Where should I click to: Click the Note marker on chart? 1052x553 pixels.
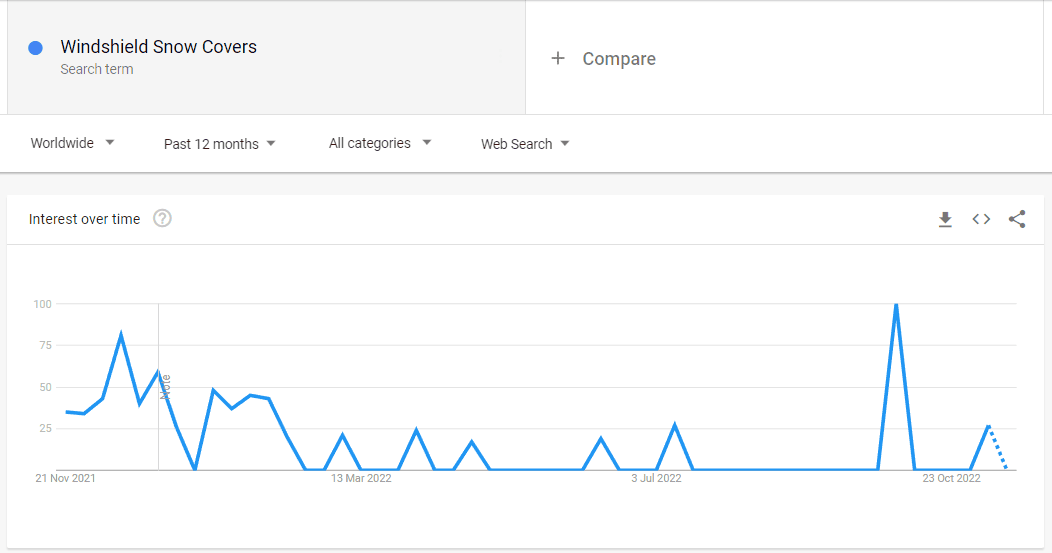click(166, 387)
